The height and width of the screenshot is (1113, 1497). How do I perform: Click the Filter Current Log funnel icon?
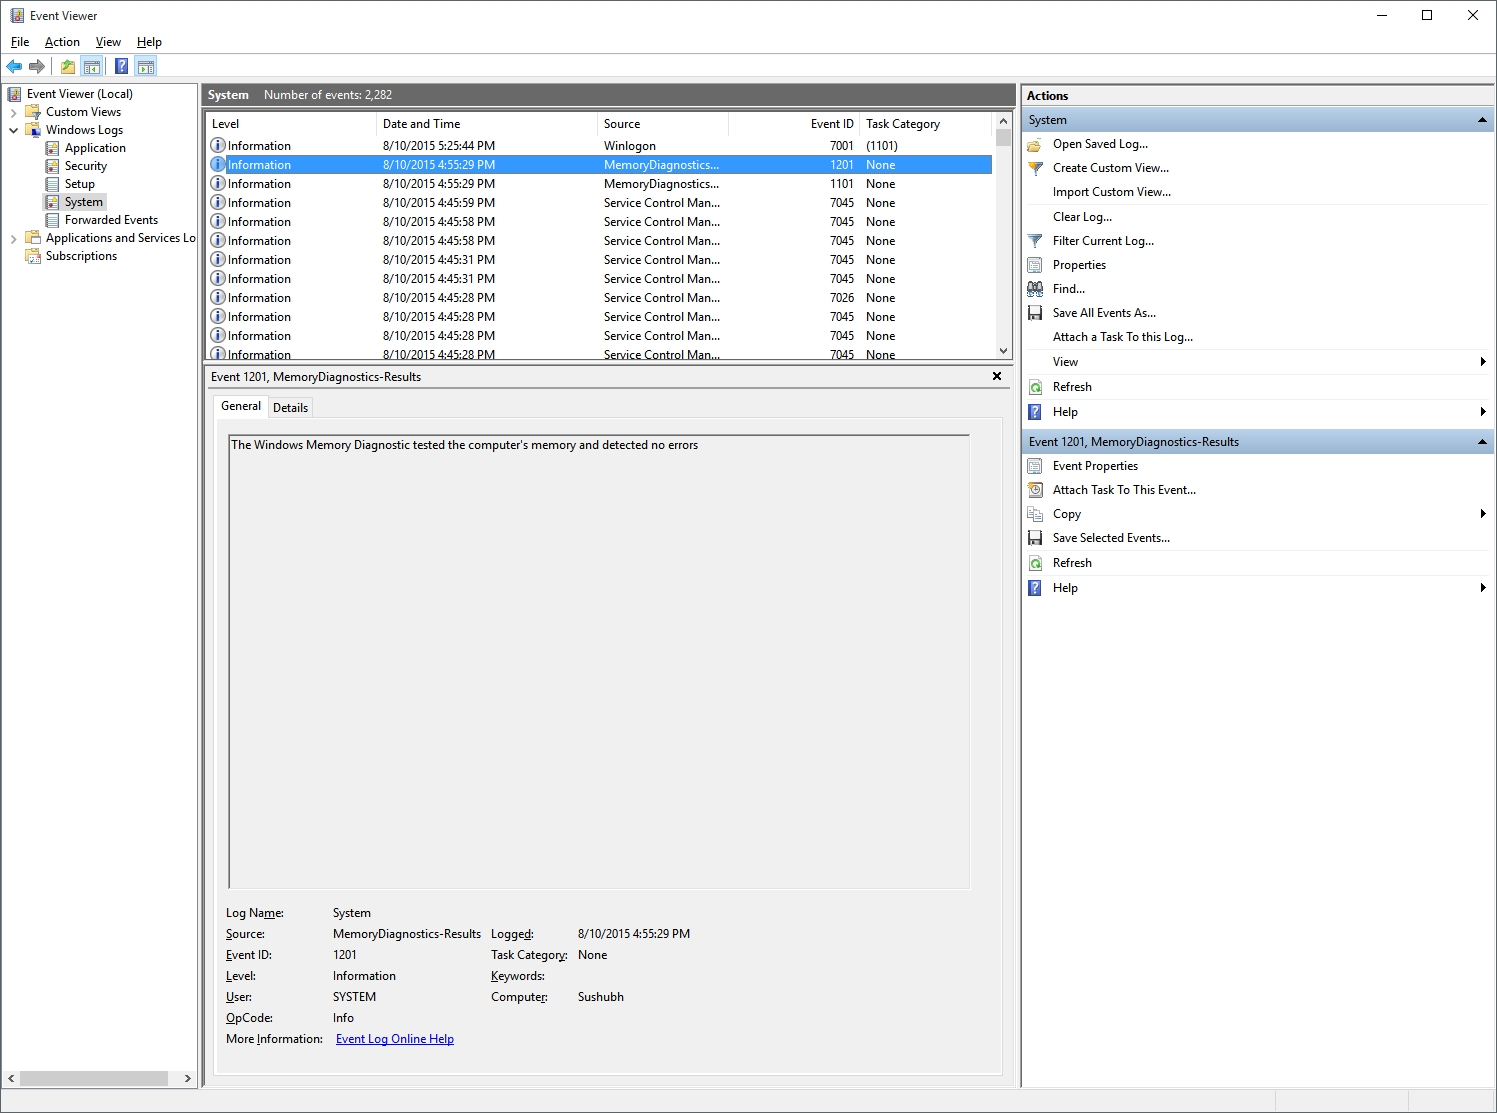coord(1036,241)
